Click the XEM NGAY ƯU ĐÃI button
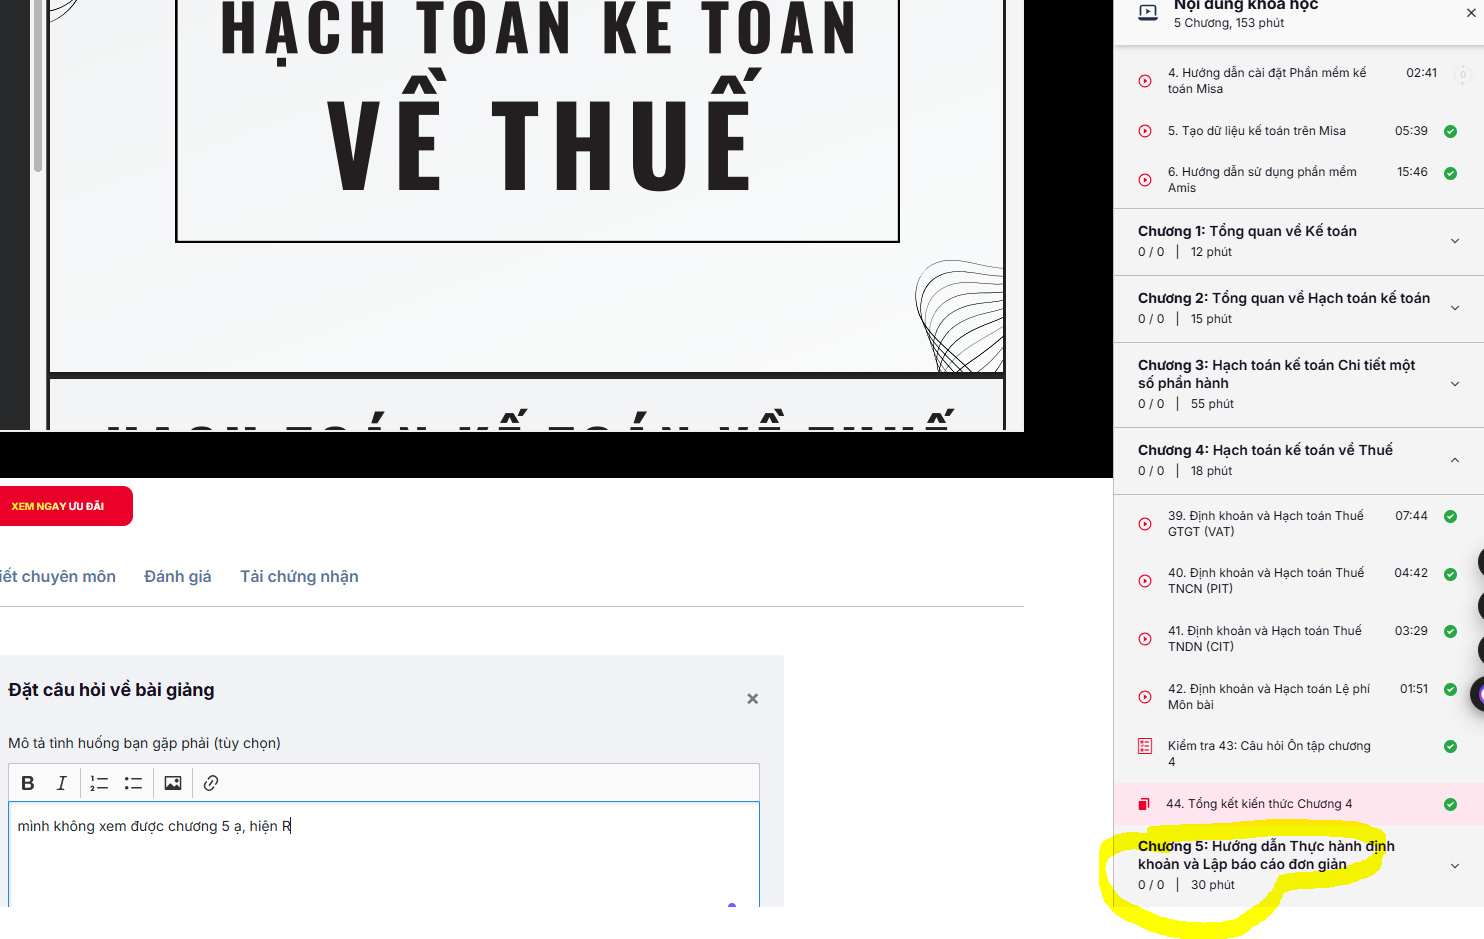 click(x=63, y=506)
